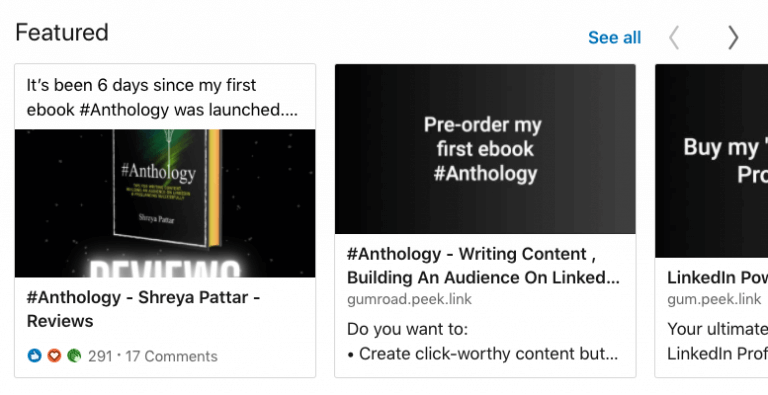Click Create click-worthy content bullet text
Image resolution: width=768 pixels, height=395 pixels.
tap(482, 354)
